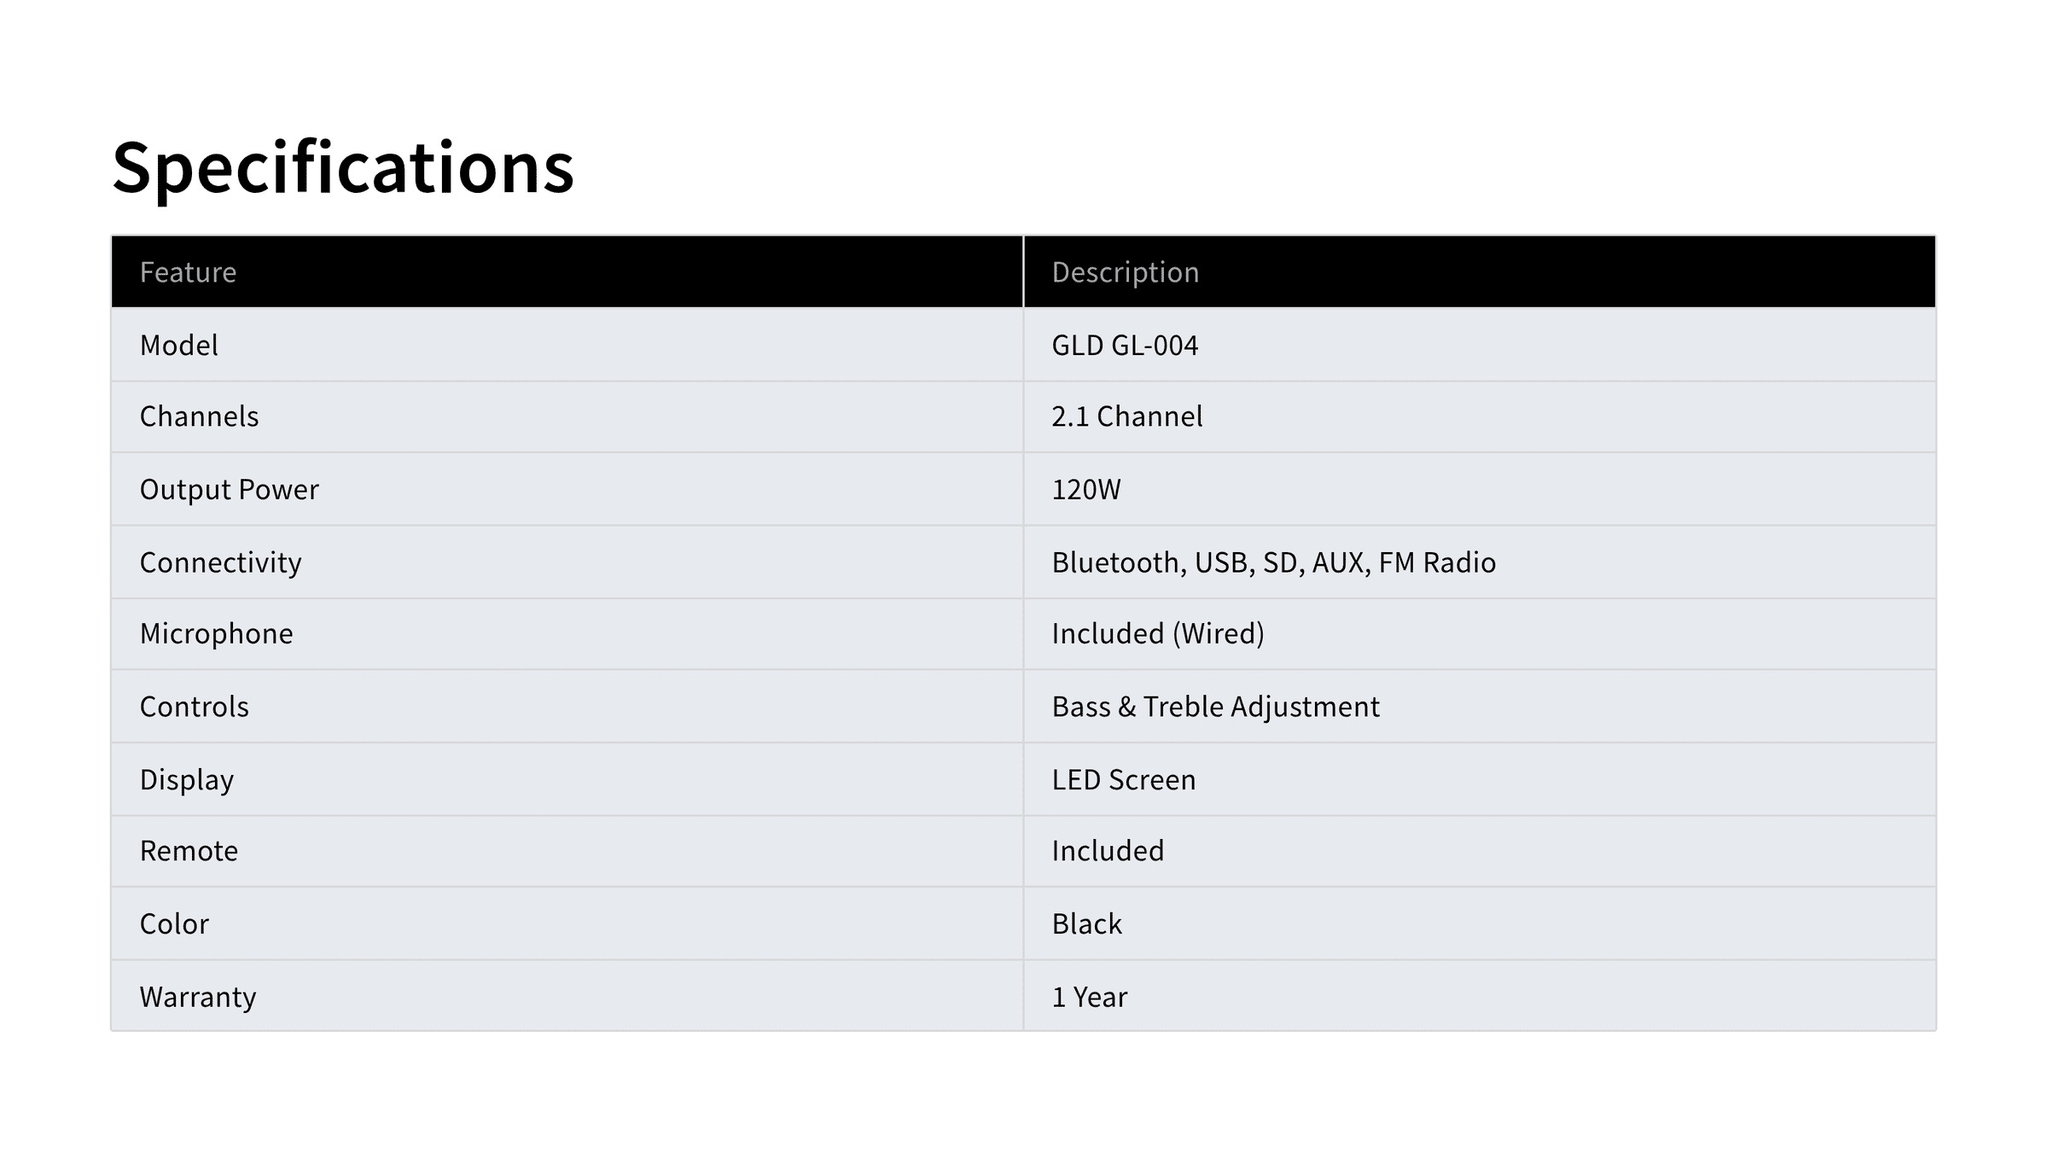The width and height of the screenshot is (2048, 1153).
Task: Select the 120W output power value
Action: [x=1086, y=489]
